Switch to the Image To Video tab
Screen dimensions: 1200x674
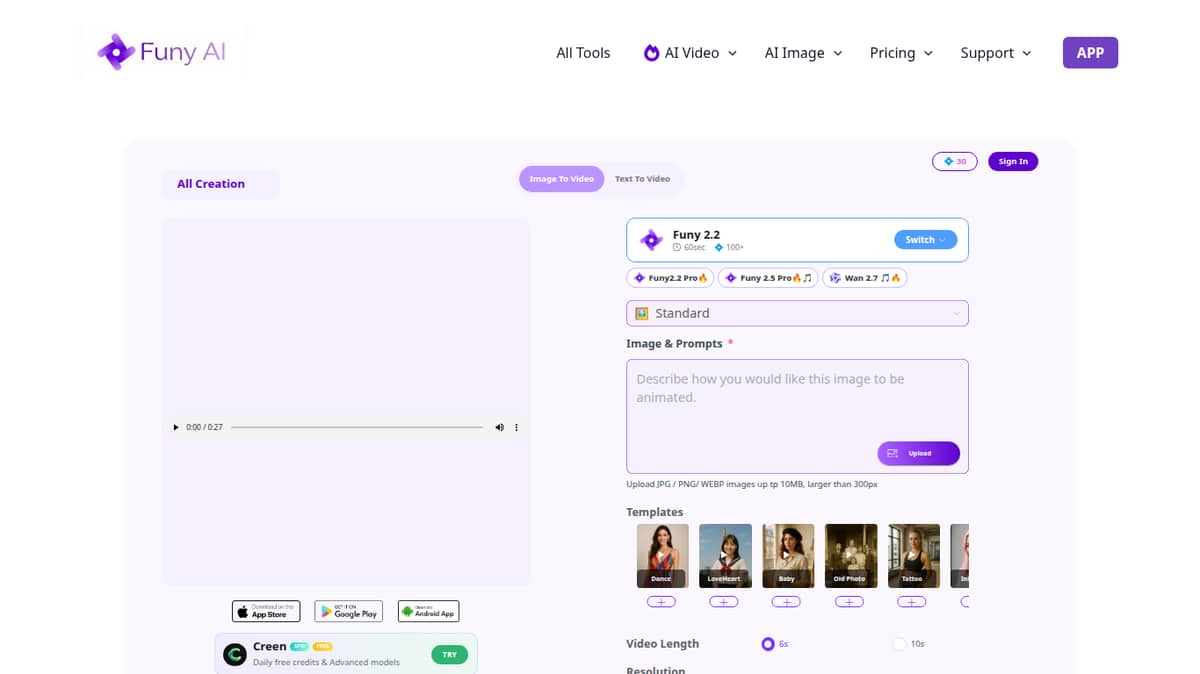point(561,179)
